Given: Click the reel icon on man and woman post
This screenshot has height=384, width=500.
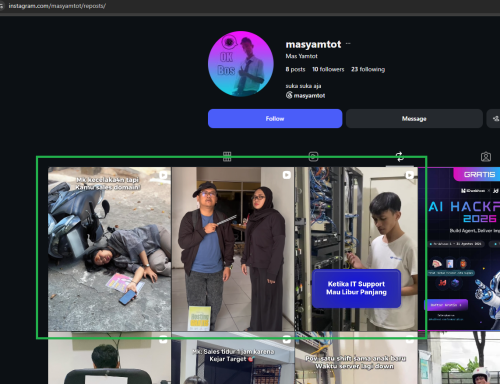Looking at the screenshot, I should pos(287,175).
